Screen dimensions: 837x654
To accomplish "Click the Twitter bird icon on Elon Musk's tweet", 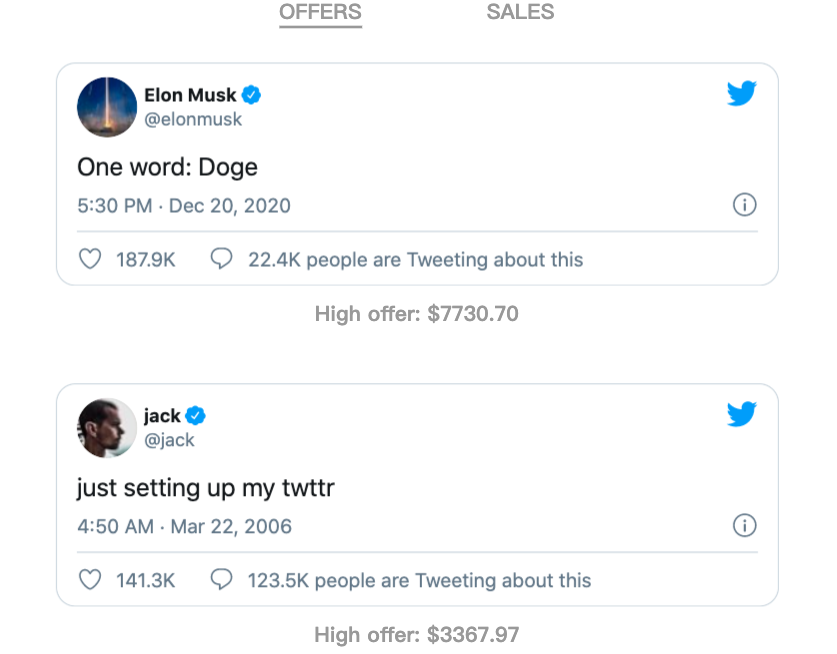I will 741,94.
